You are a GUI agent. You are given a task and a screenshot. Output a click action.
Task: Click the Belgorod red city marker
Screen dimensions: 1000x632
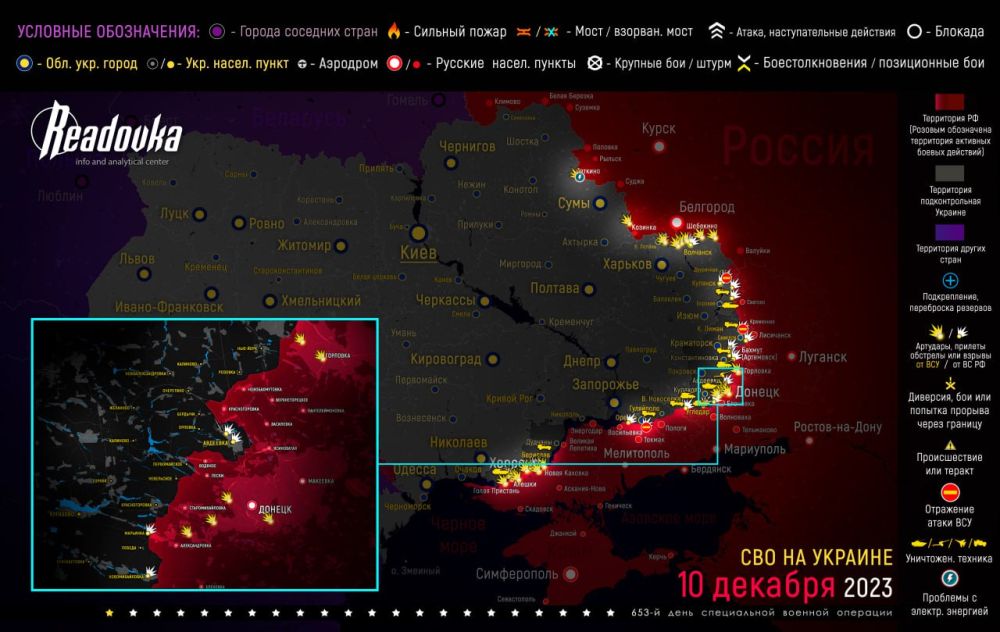click(x=677, y=223)
